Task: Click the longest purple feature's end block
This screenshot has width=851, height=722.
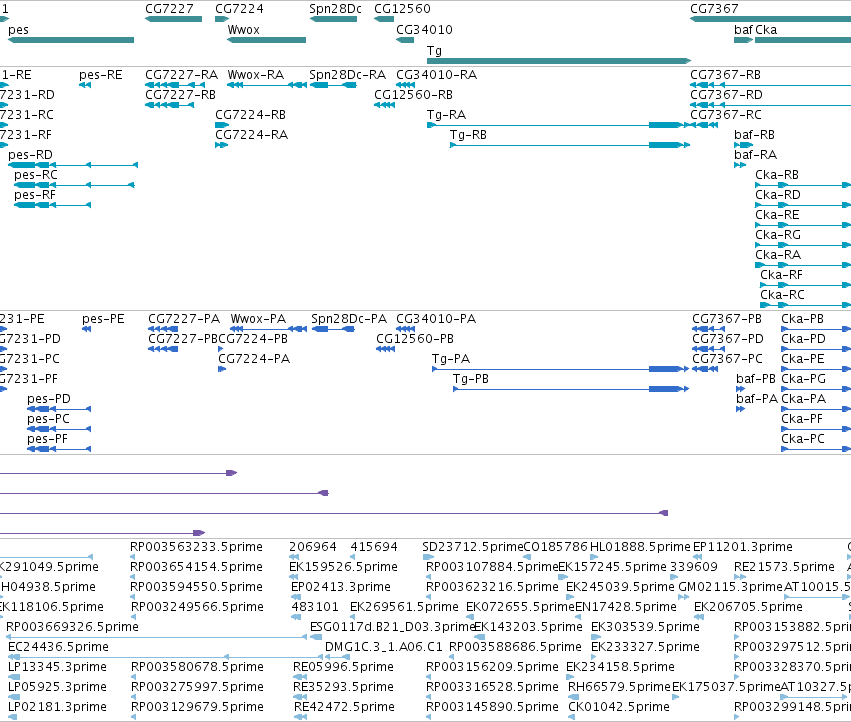Action: tap(663, 513)
